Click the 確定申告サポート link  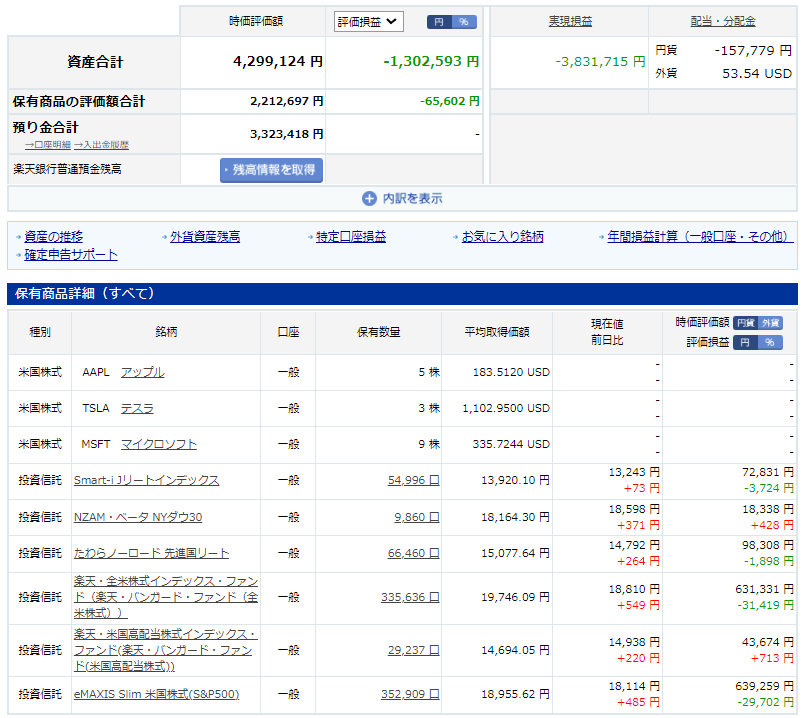71,255
